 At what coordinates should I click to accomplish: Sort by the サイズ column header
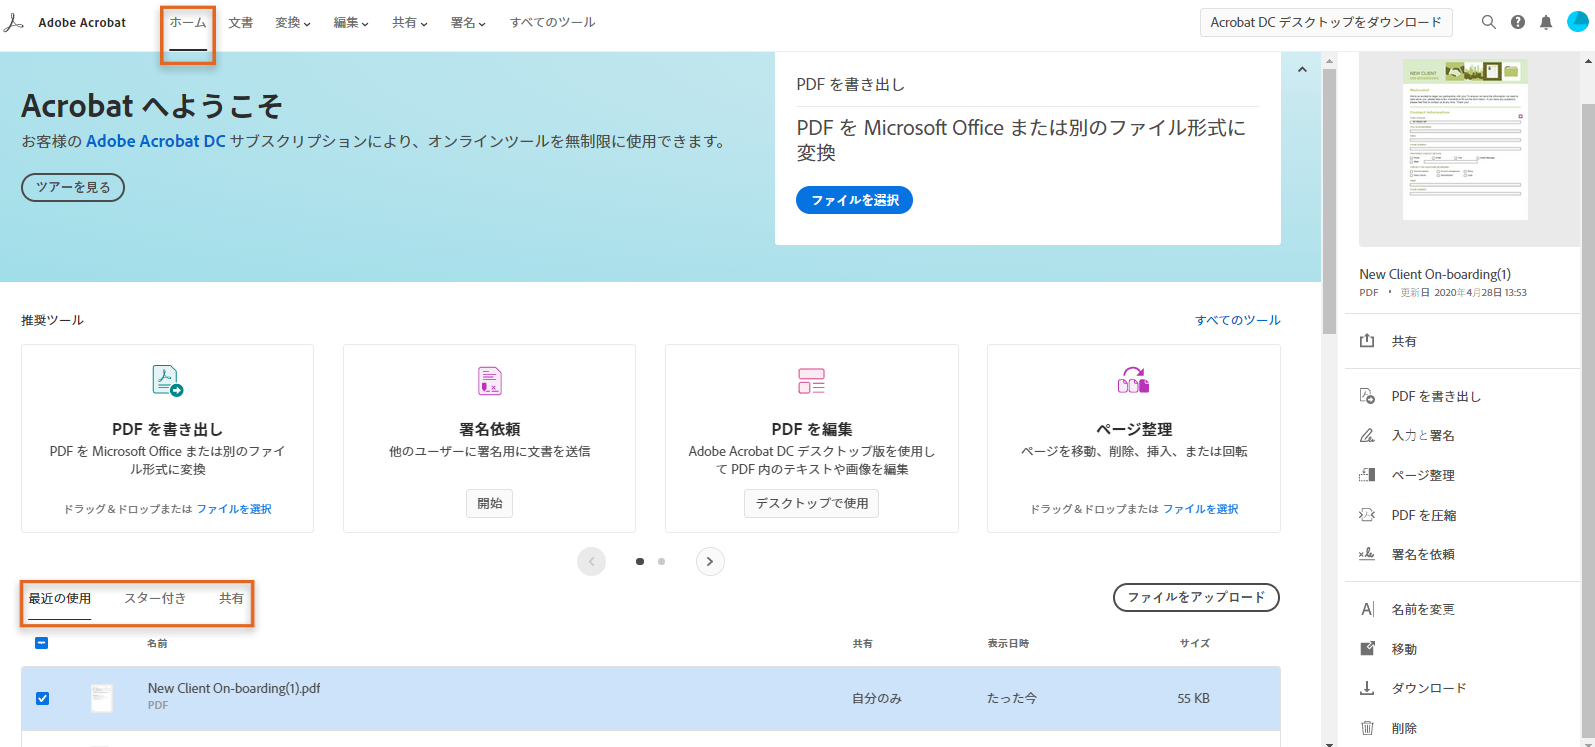click(1194, 643)
